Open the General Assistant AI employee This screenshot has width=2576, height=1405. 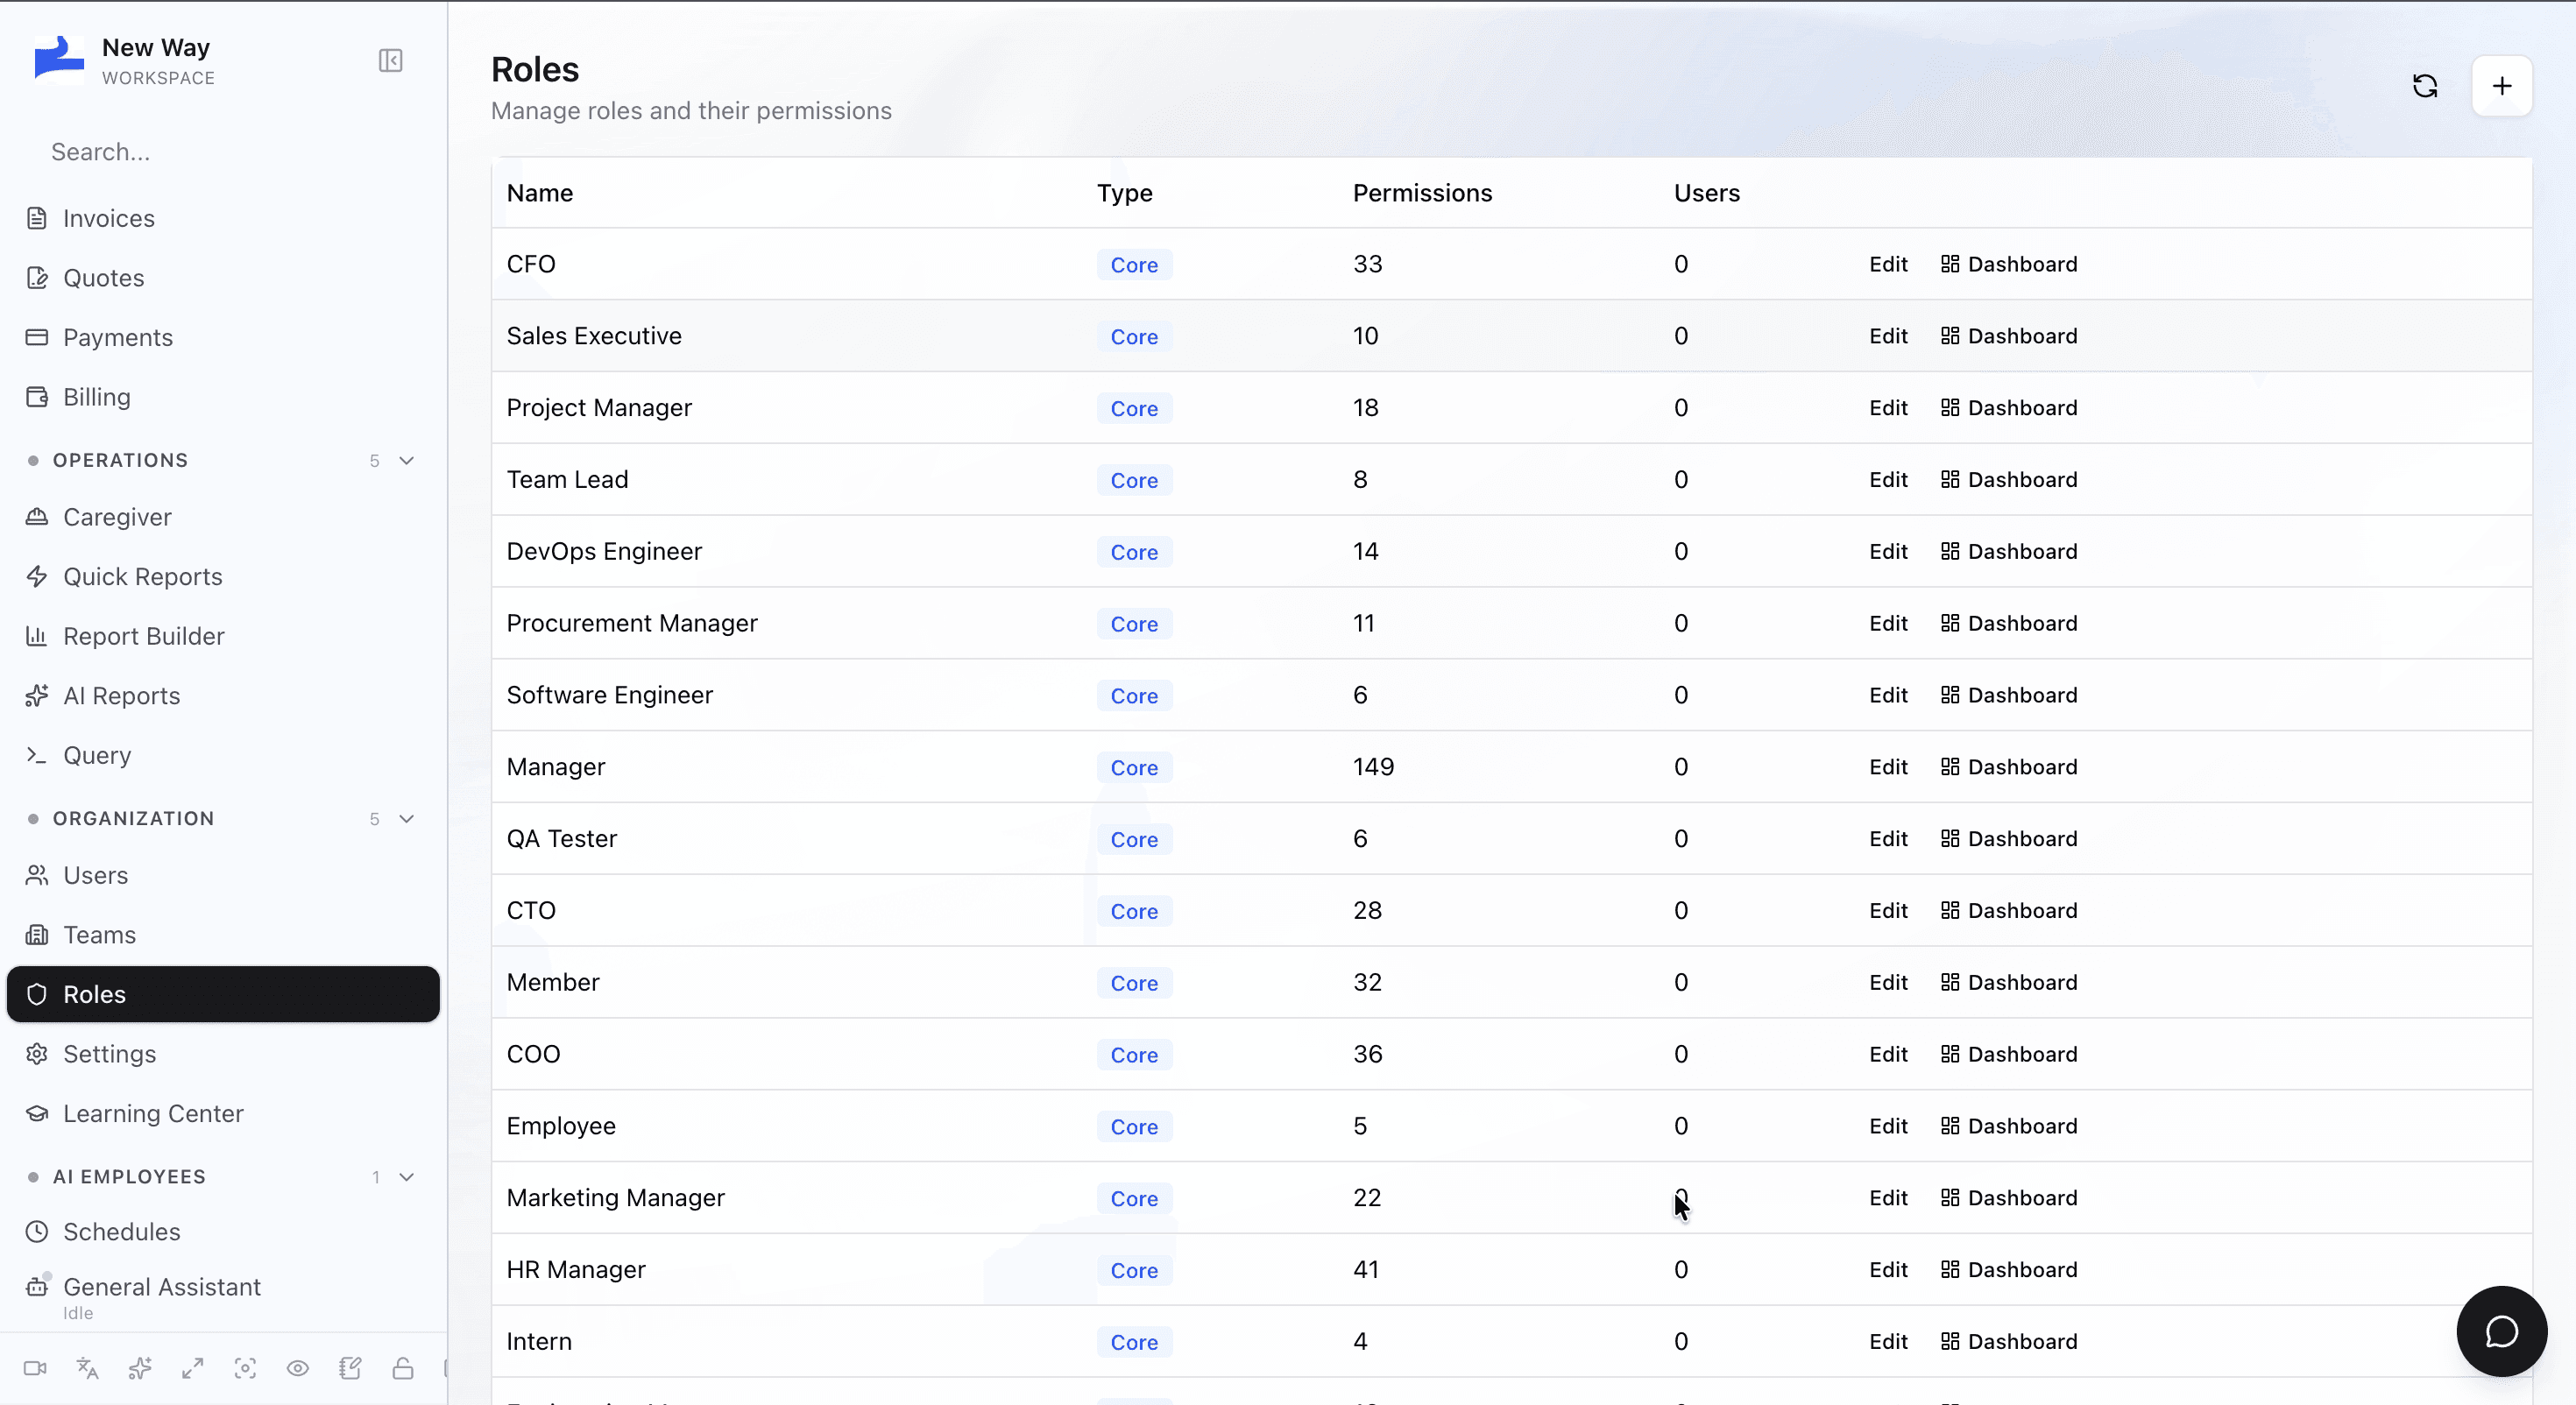click(x=223, y=1297)
